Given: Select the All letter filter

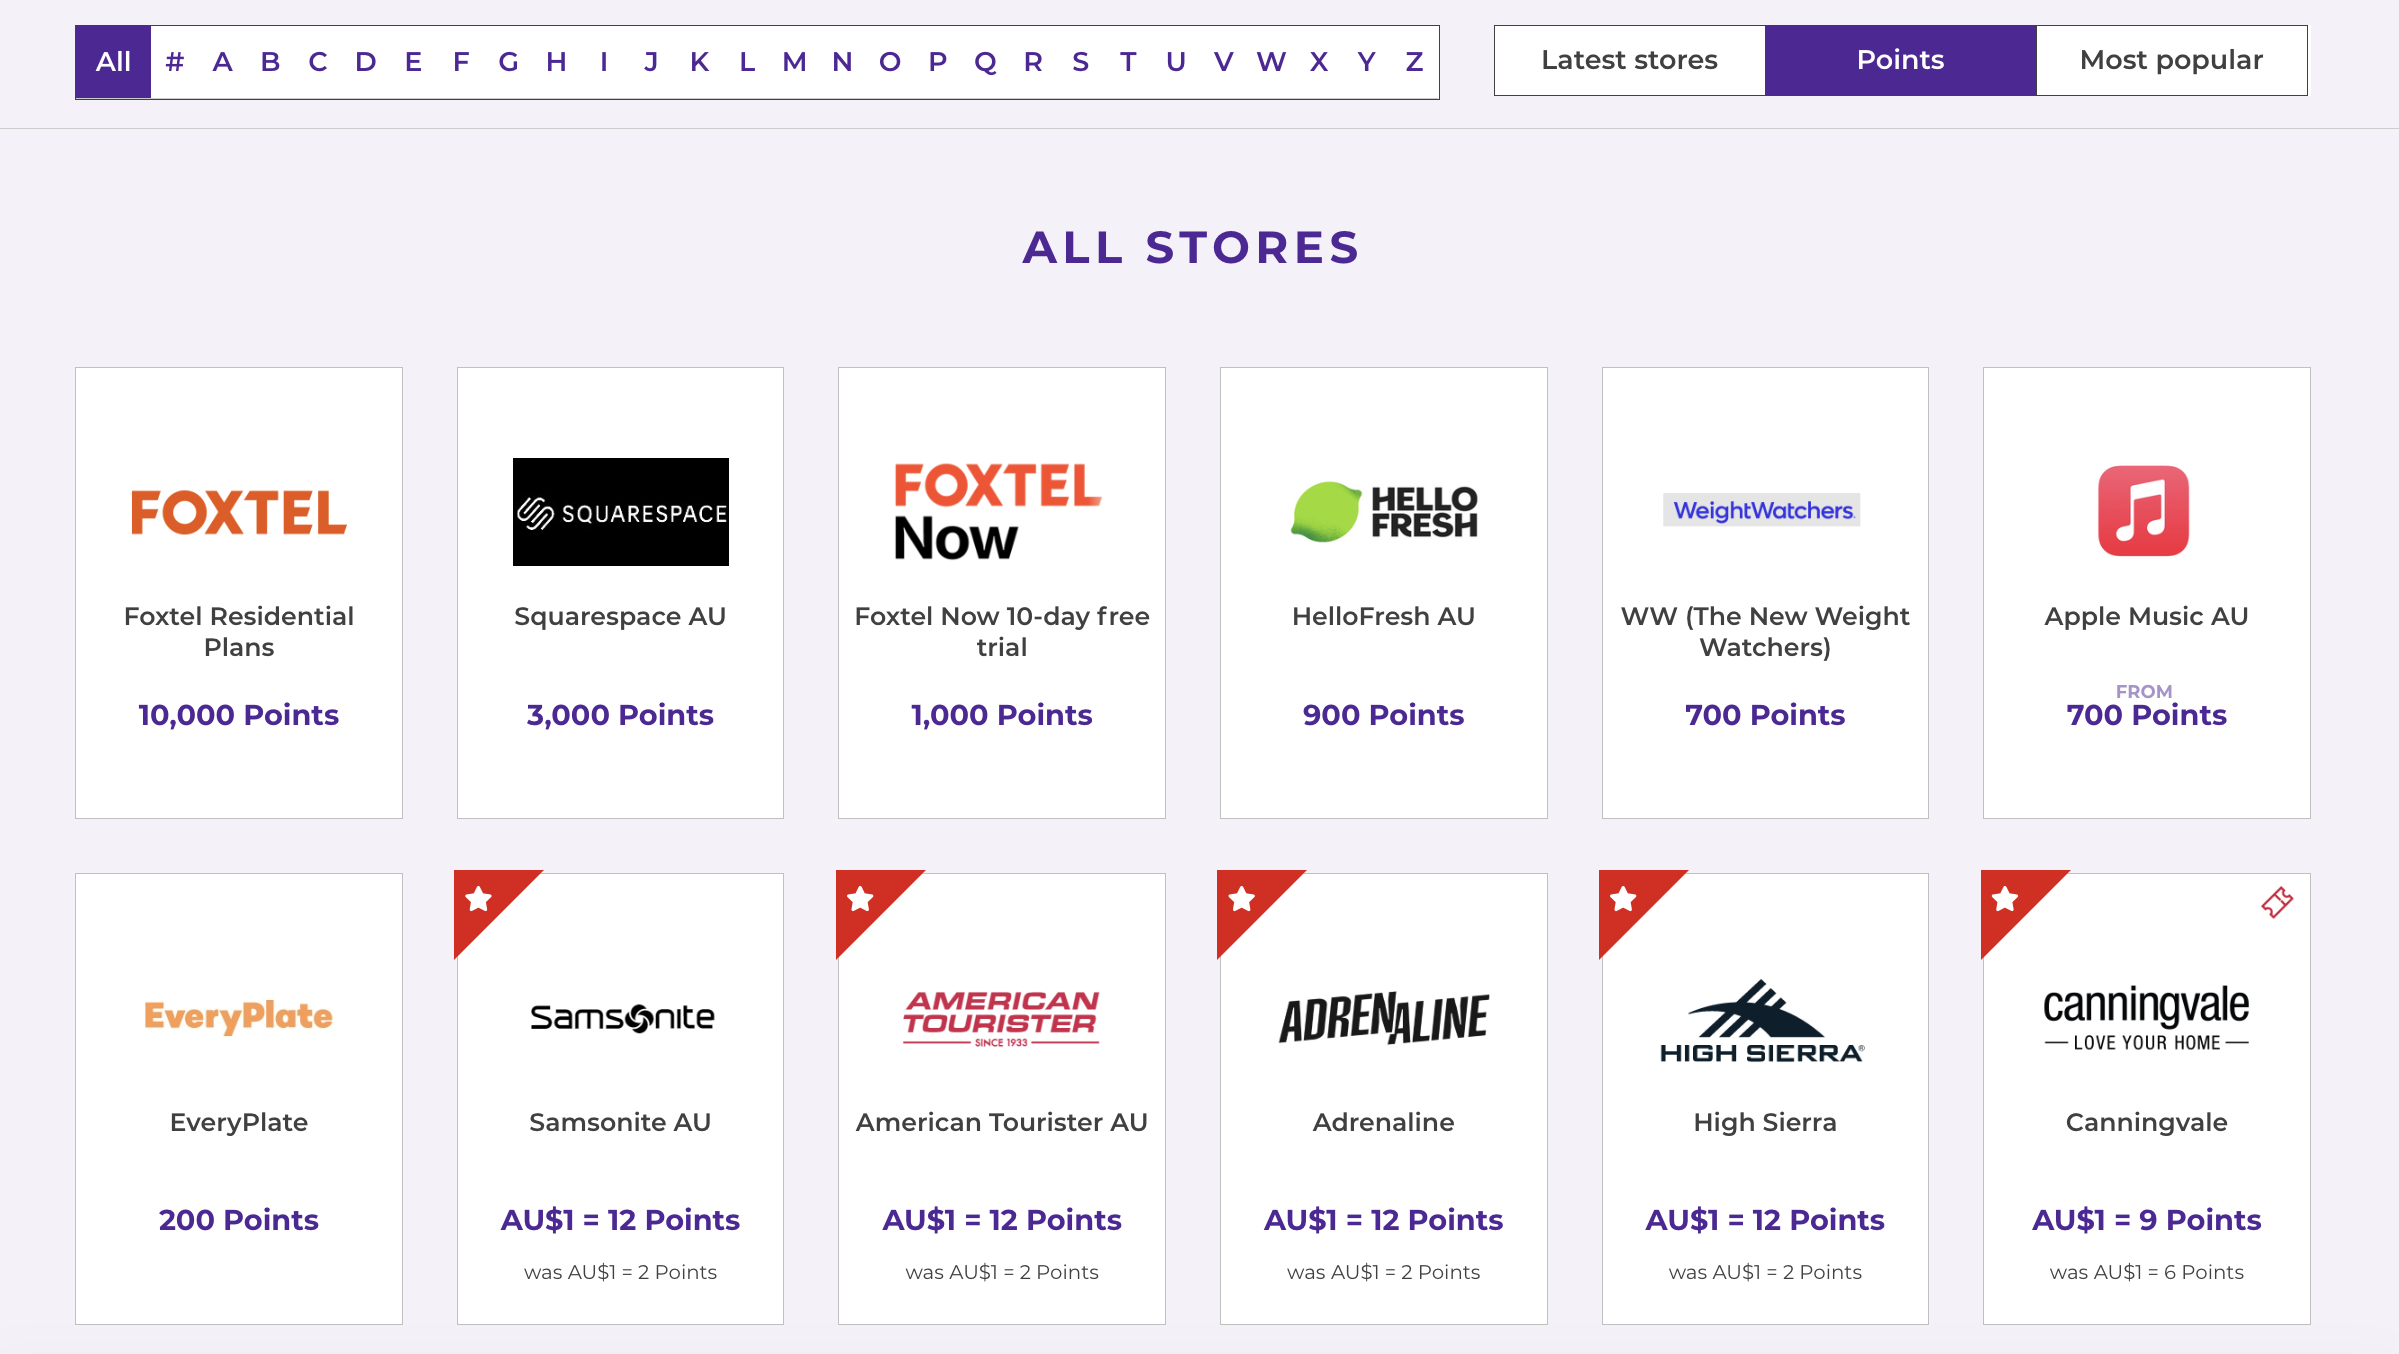Looking at the screenshot, I should pos(113,62).
